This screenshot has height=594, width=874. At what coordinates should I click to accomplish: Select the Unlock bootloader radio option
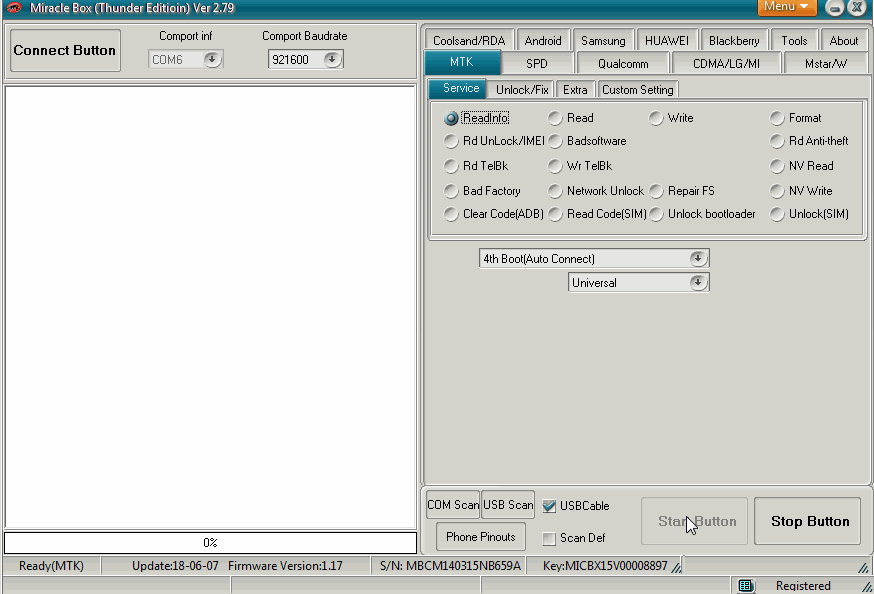656,214
